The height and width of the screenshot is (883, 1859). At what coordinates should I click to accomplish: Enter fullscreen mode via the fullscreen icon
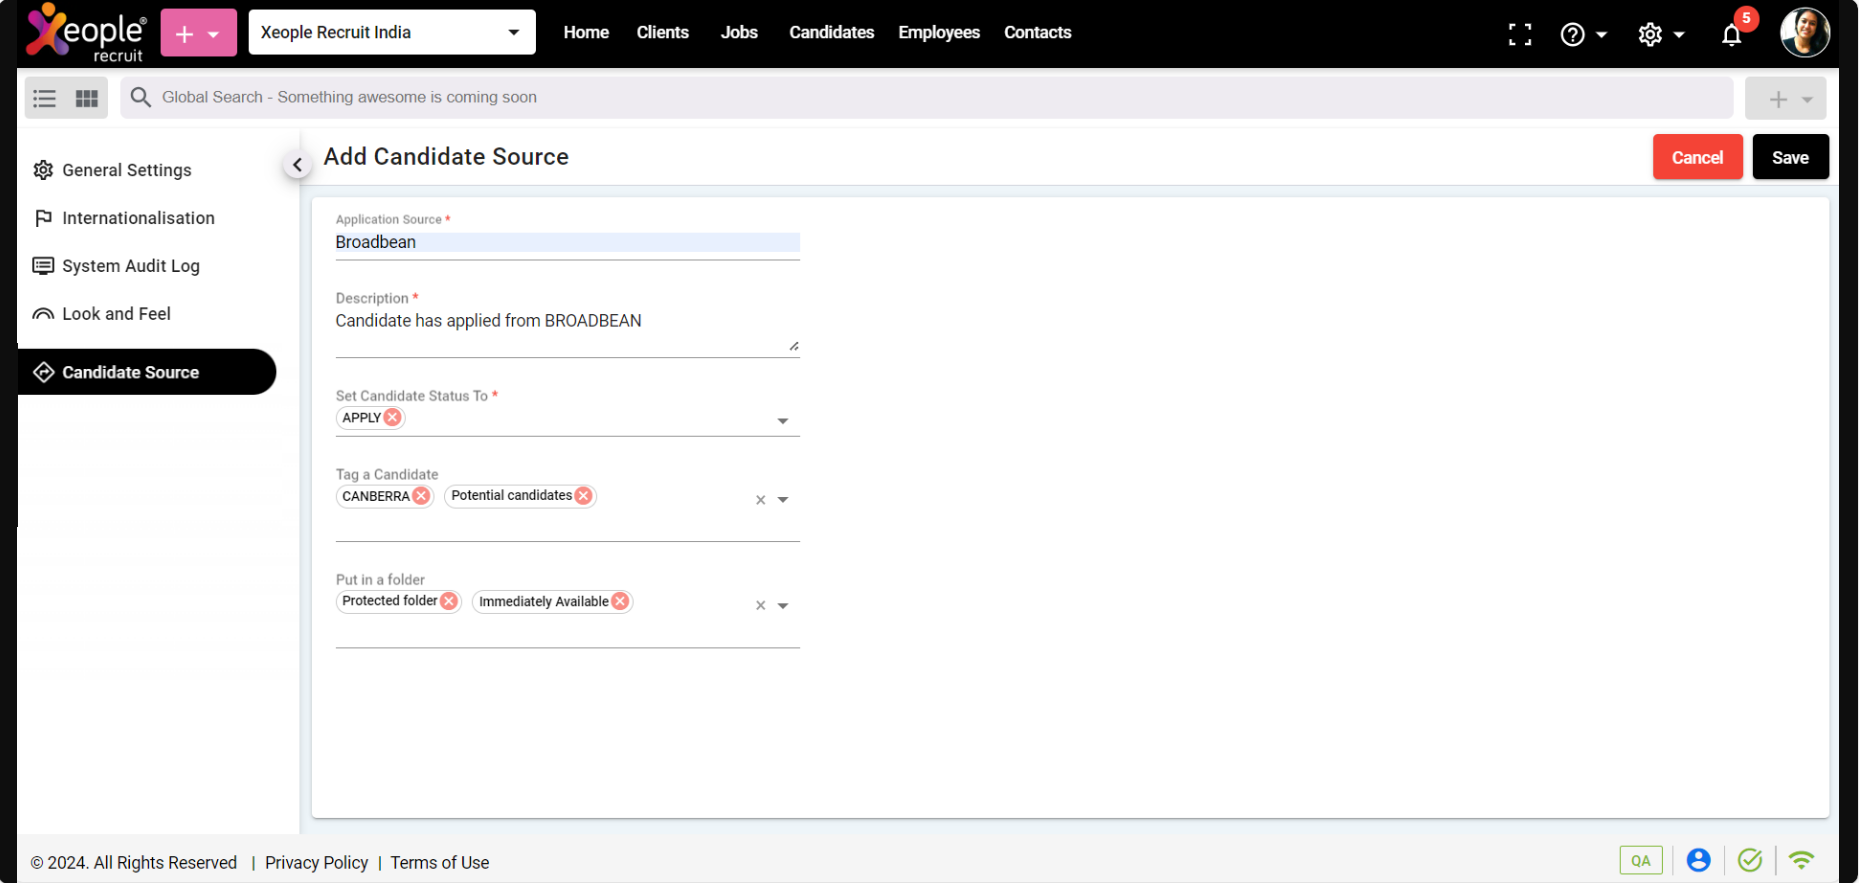click(1519, 35)
